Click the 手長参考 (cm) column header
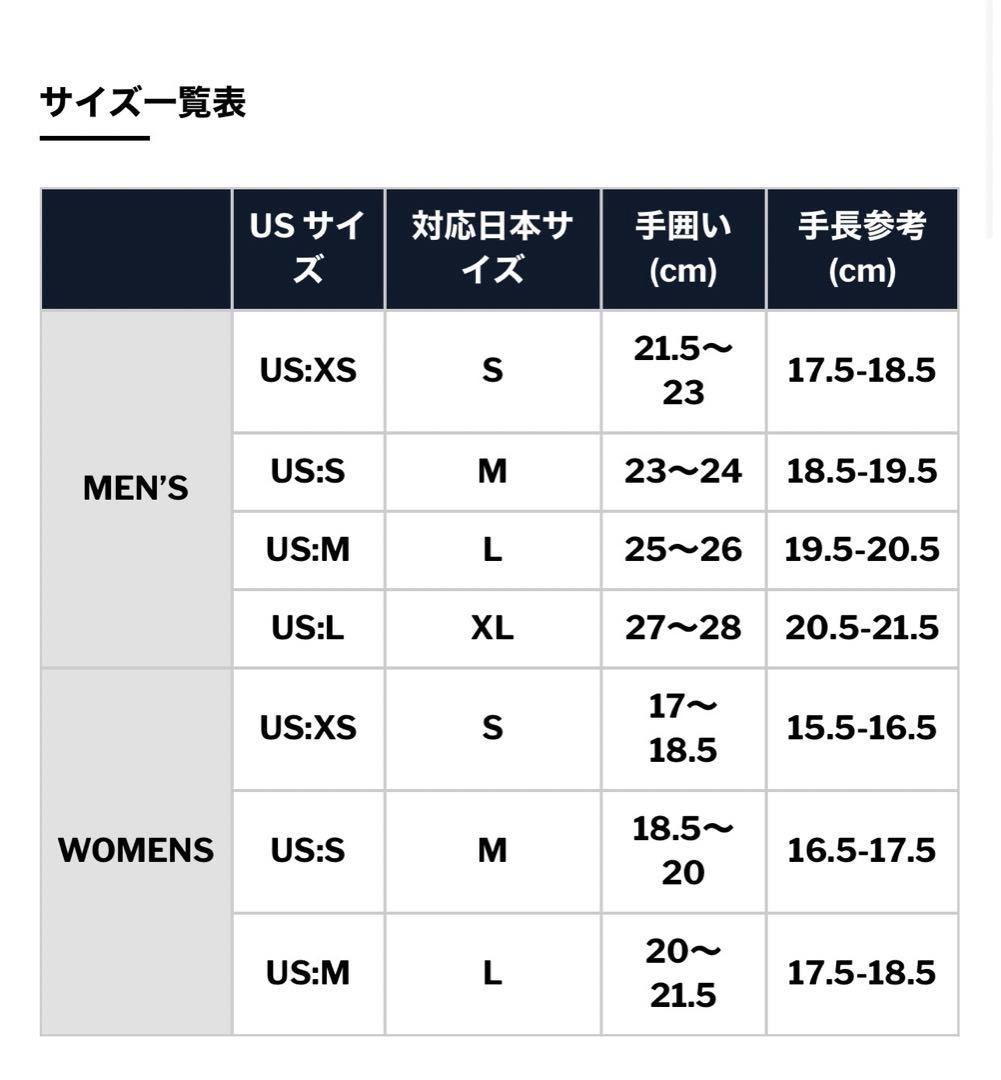The height and width of the screenshot is (1080, 1001). [862, 249]
